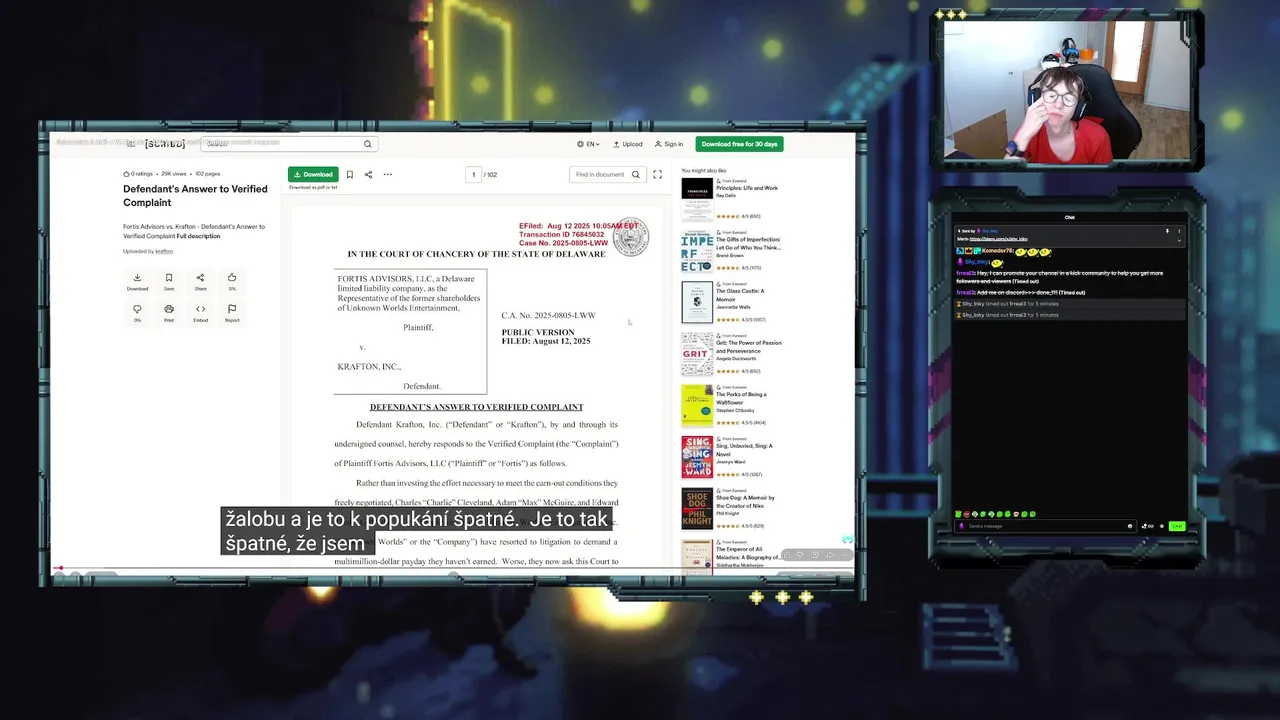1280x720 pixels.
Task: Open the Full description link
Action: point(198,236)
